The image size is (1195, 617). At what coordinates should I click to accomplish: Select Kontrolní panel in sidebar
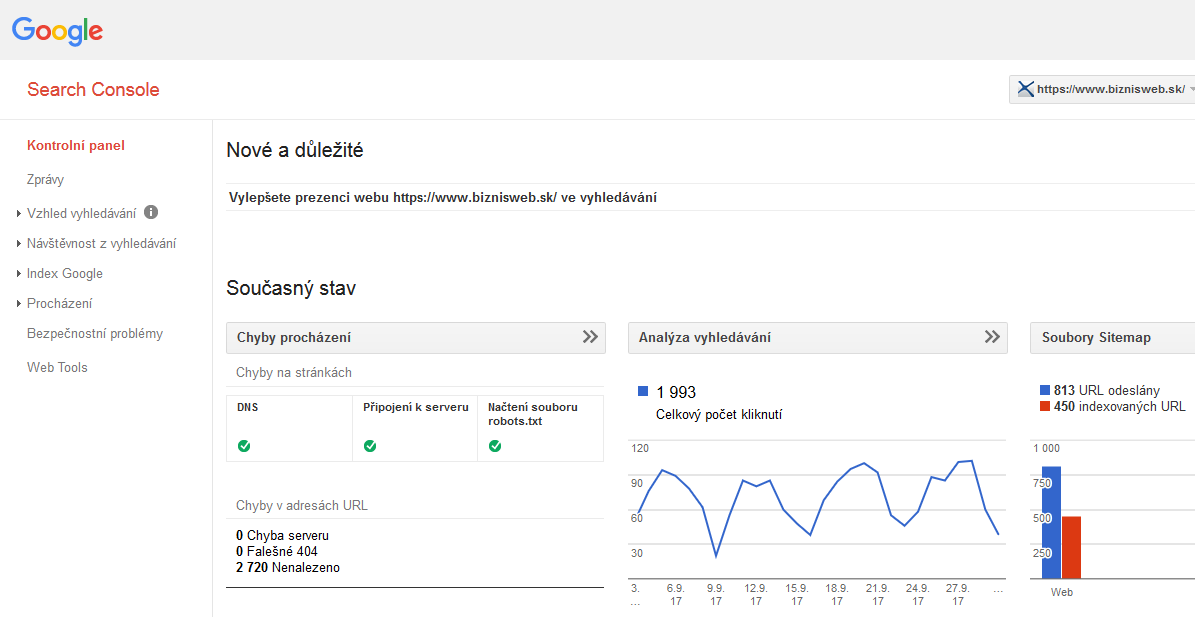[75, 145]
